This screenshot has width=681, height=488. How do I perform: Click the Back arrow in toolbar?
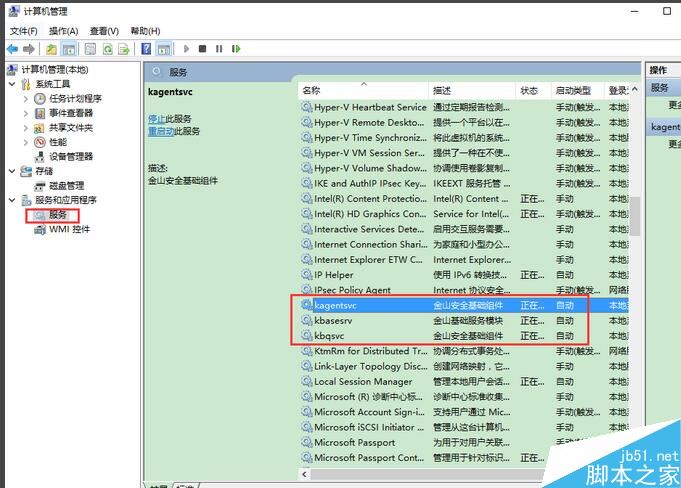pyautogui.click(x=12, y=48)
